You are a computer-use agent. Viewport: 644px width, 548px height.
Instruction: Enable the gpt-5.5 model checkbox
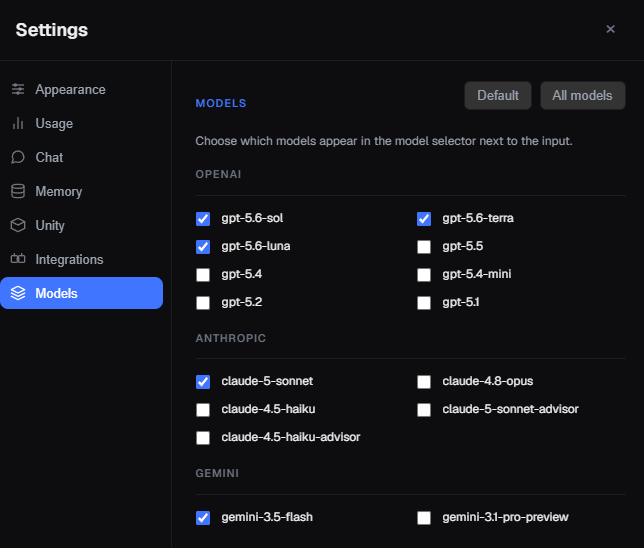pos(424,247)
